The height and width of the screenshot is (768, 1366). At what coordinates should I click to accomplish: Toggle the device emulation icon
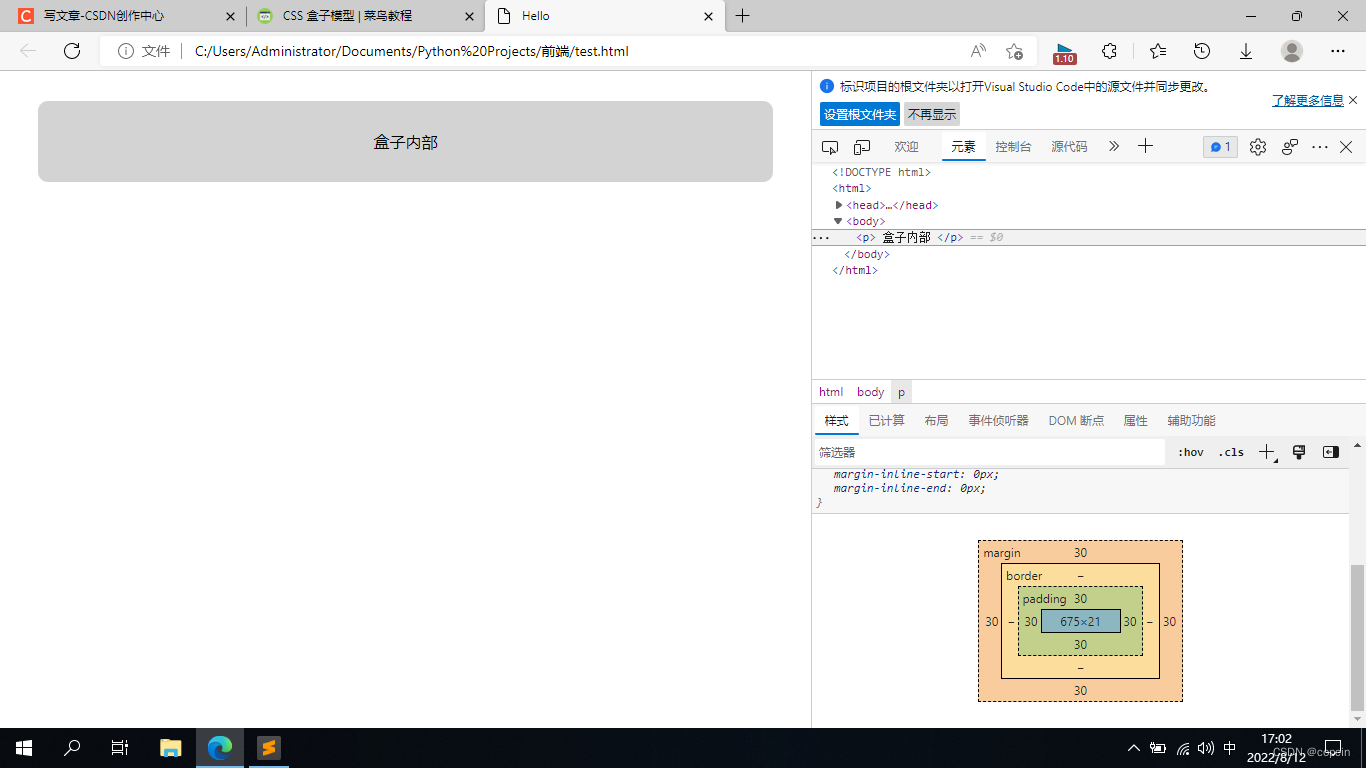(x=861, y=146)
